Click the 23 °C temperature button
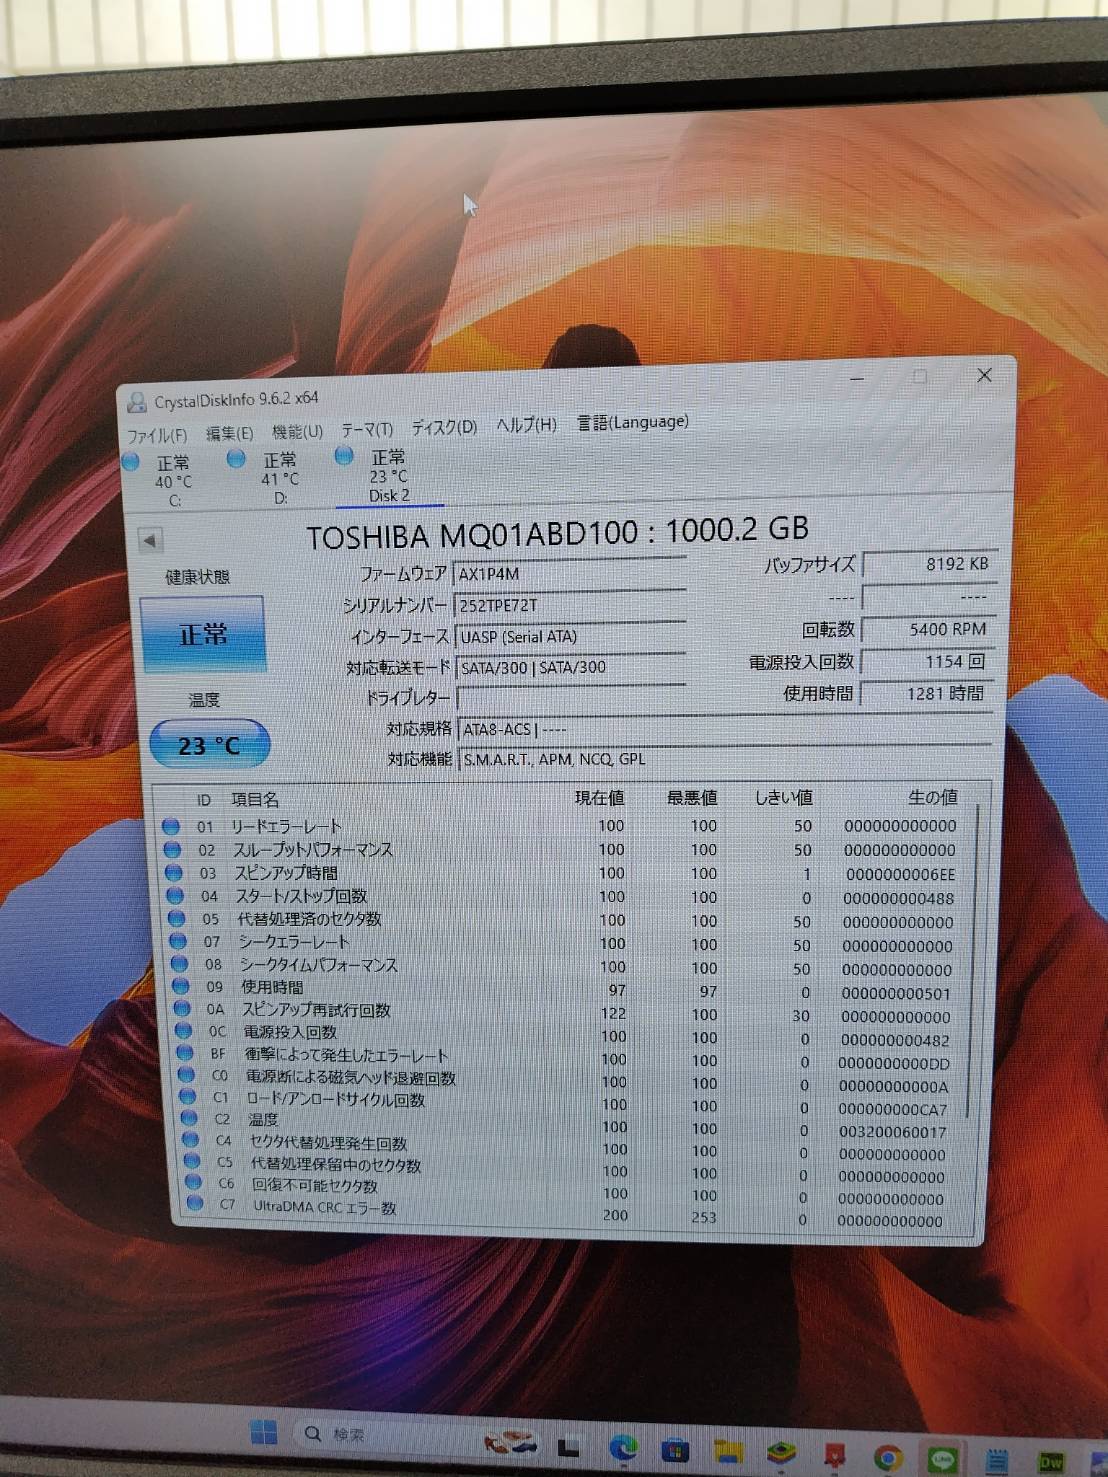This screenshot has width=1108, height=1477. [209, 745]
